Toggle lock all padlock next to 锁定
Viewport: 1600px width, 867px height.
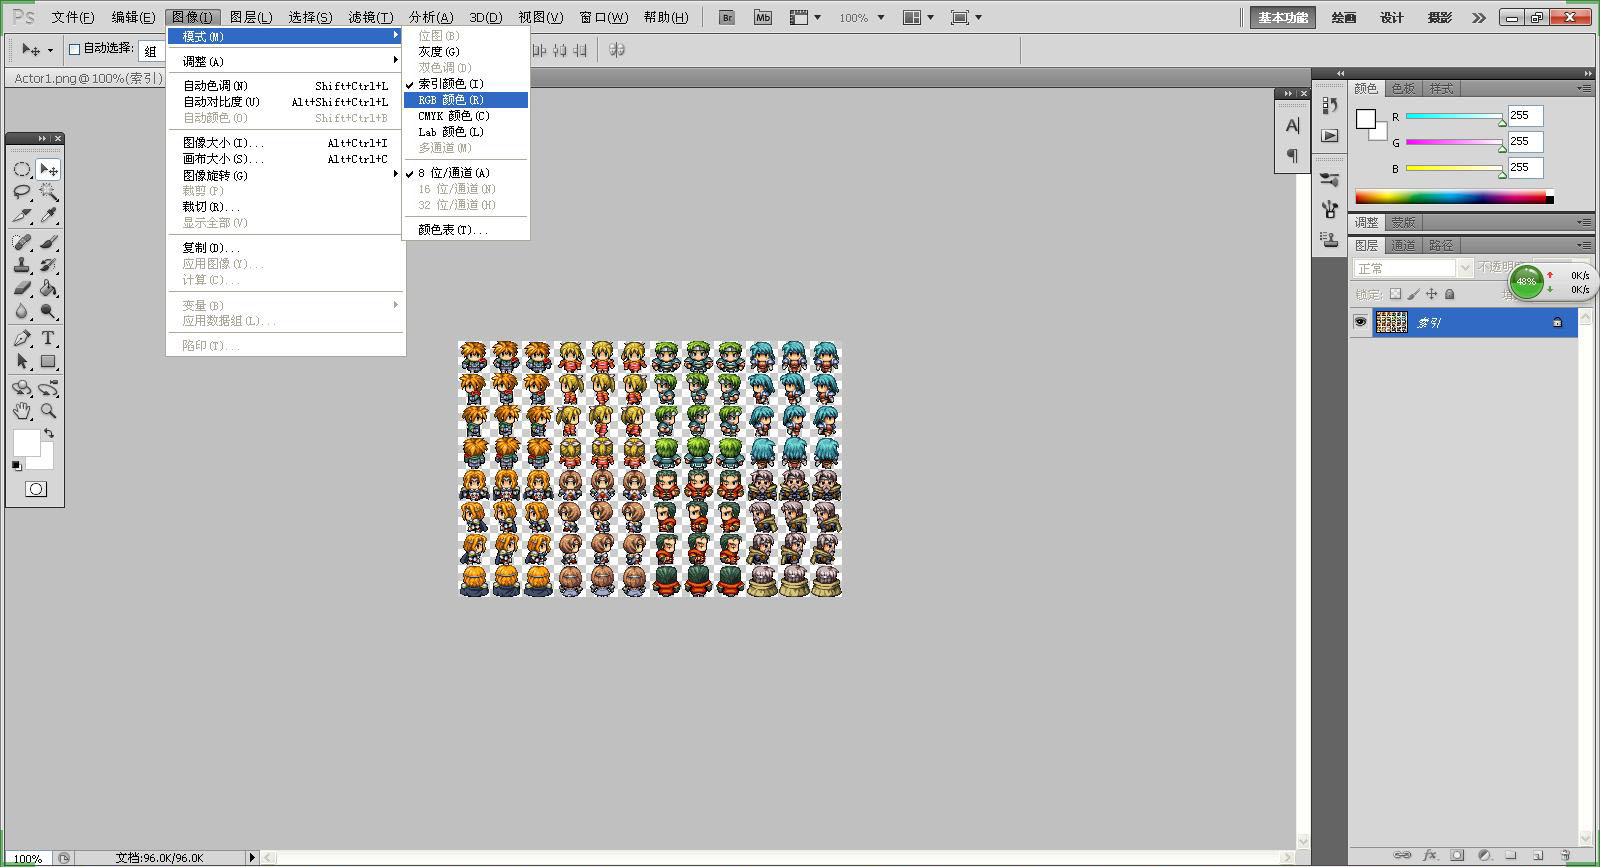[x=1450, y=294]
